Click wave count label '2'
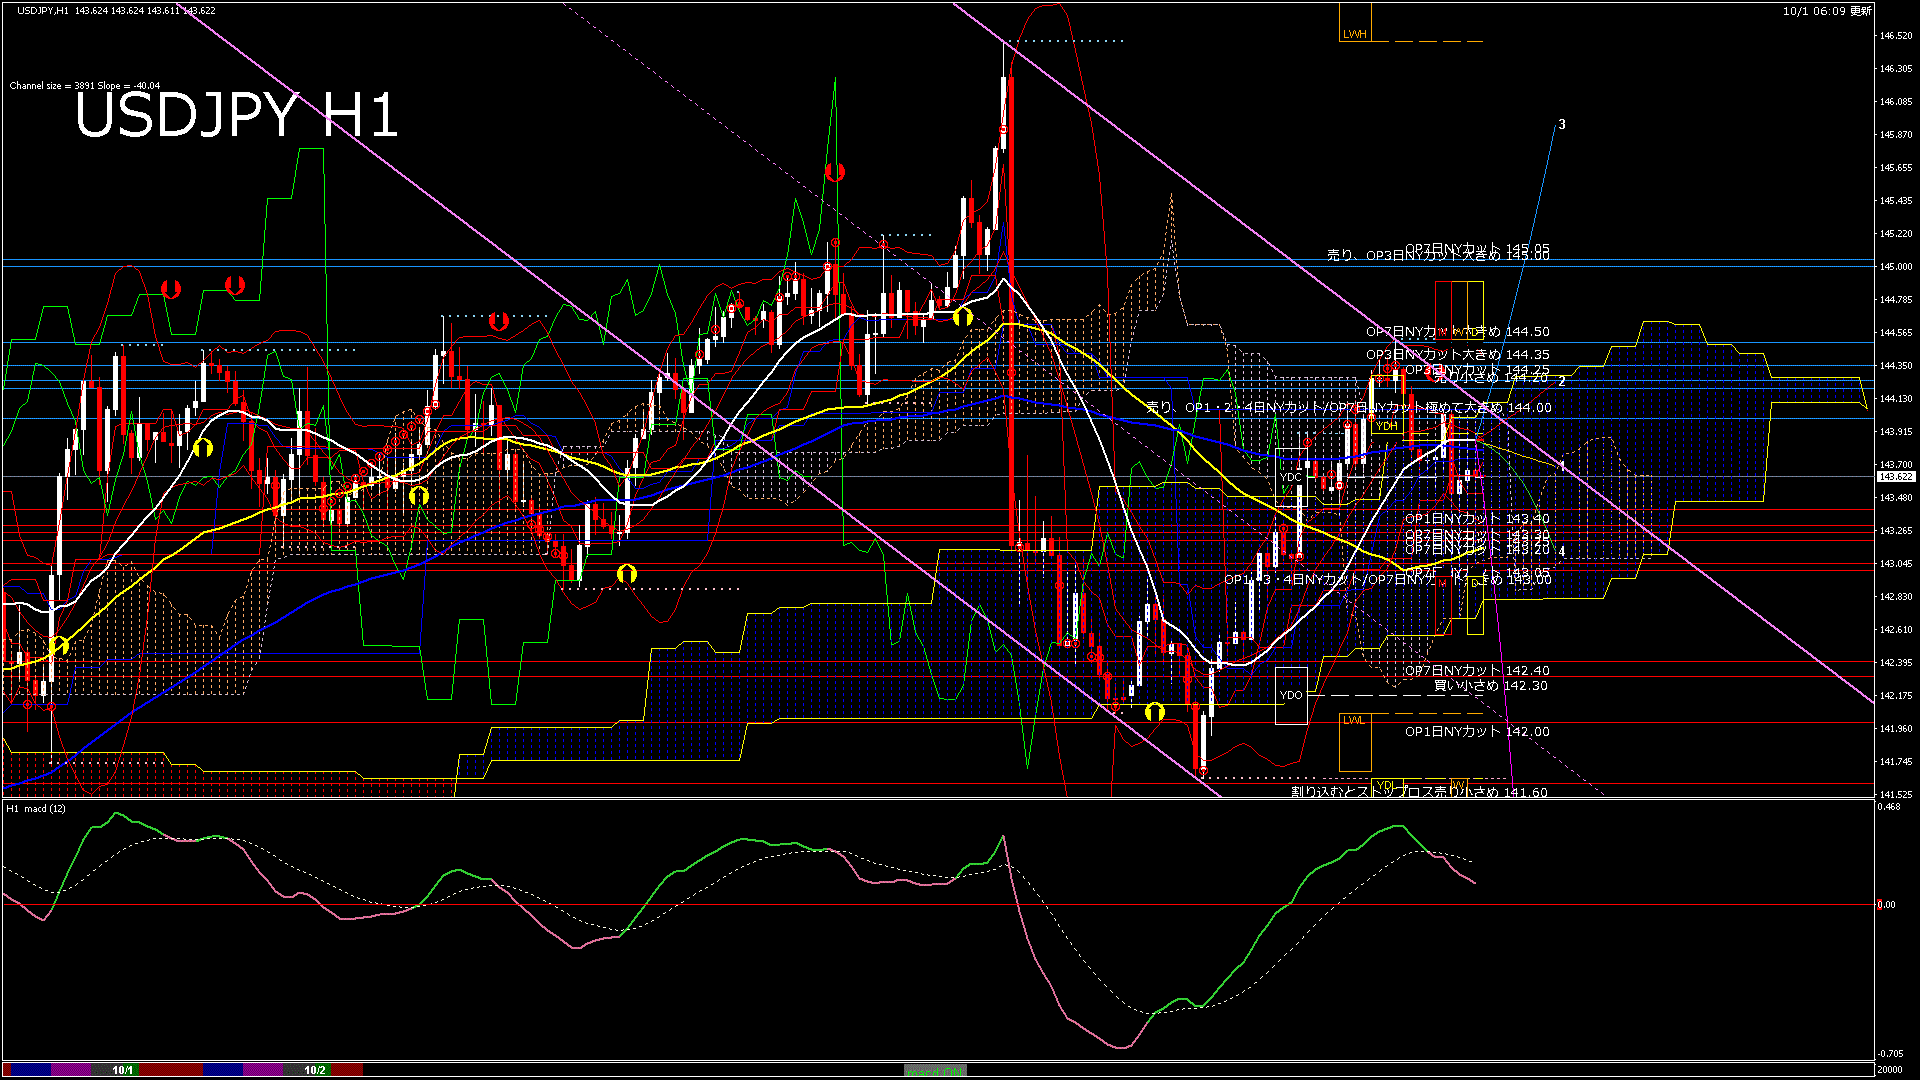Screen dimensions: 1920x1080 [x=1562, y=381]
